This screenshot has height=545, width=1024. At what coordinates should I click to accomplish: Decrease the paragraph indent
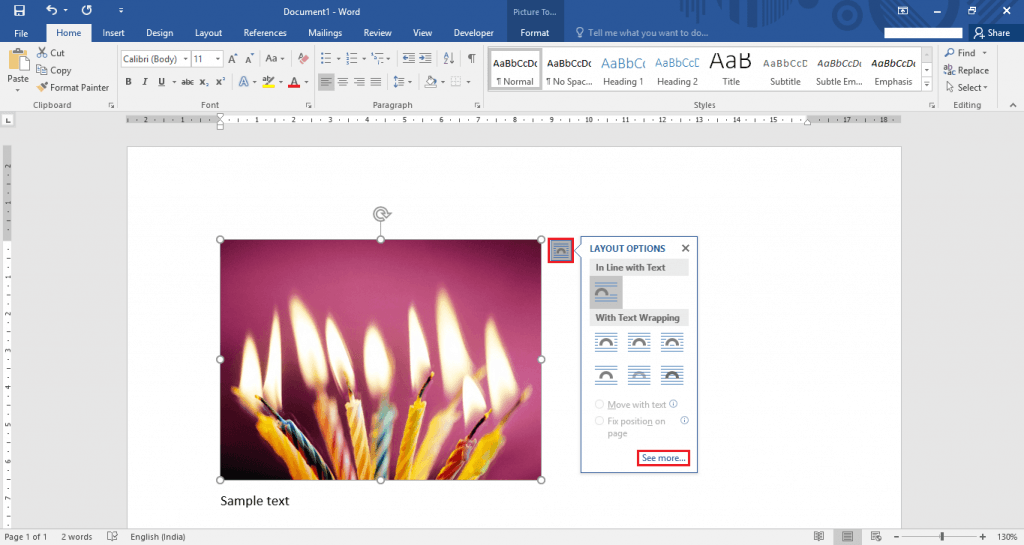tap(409, 59)
